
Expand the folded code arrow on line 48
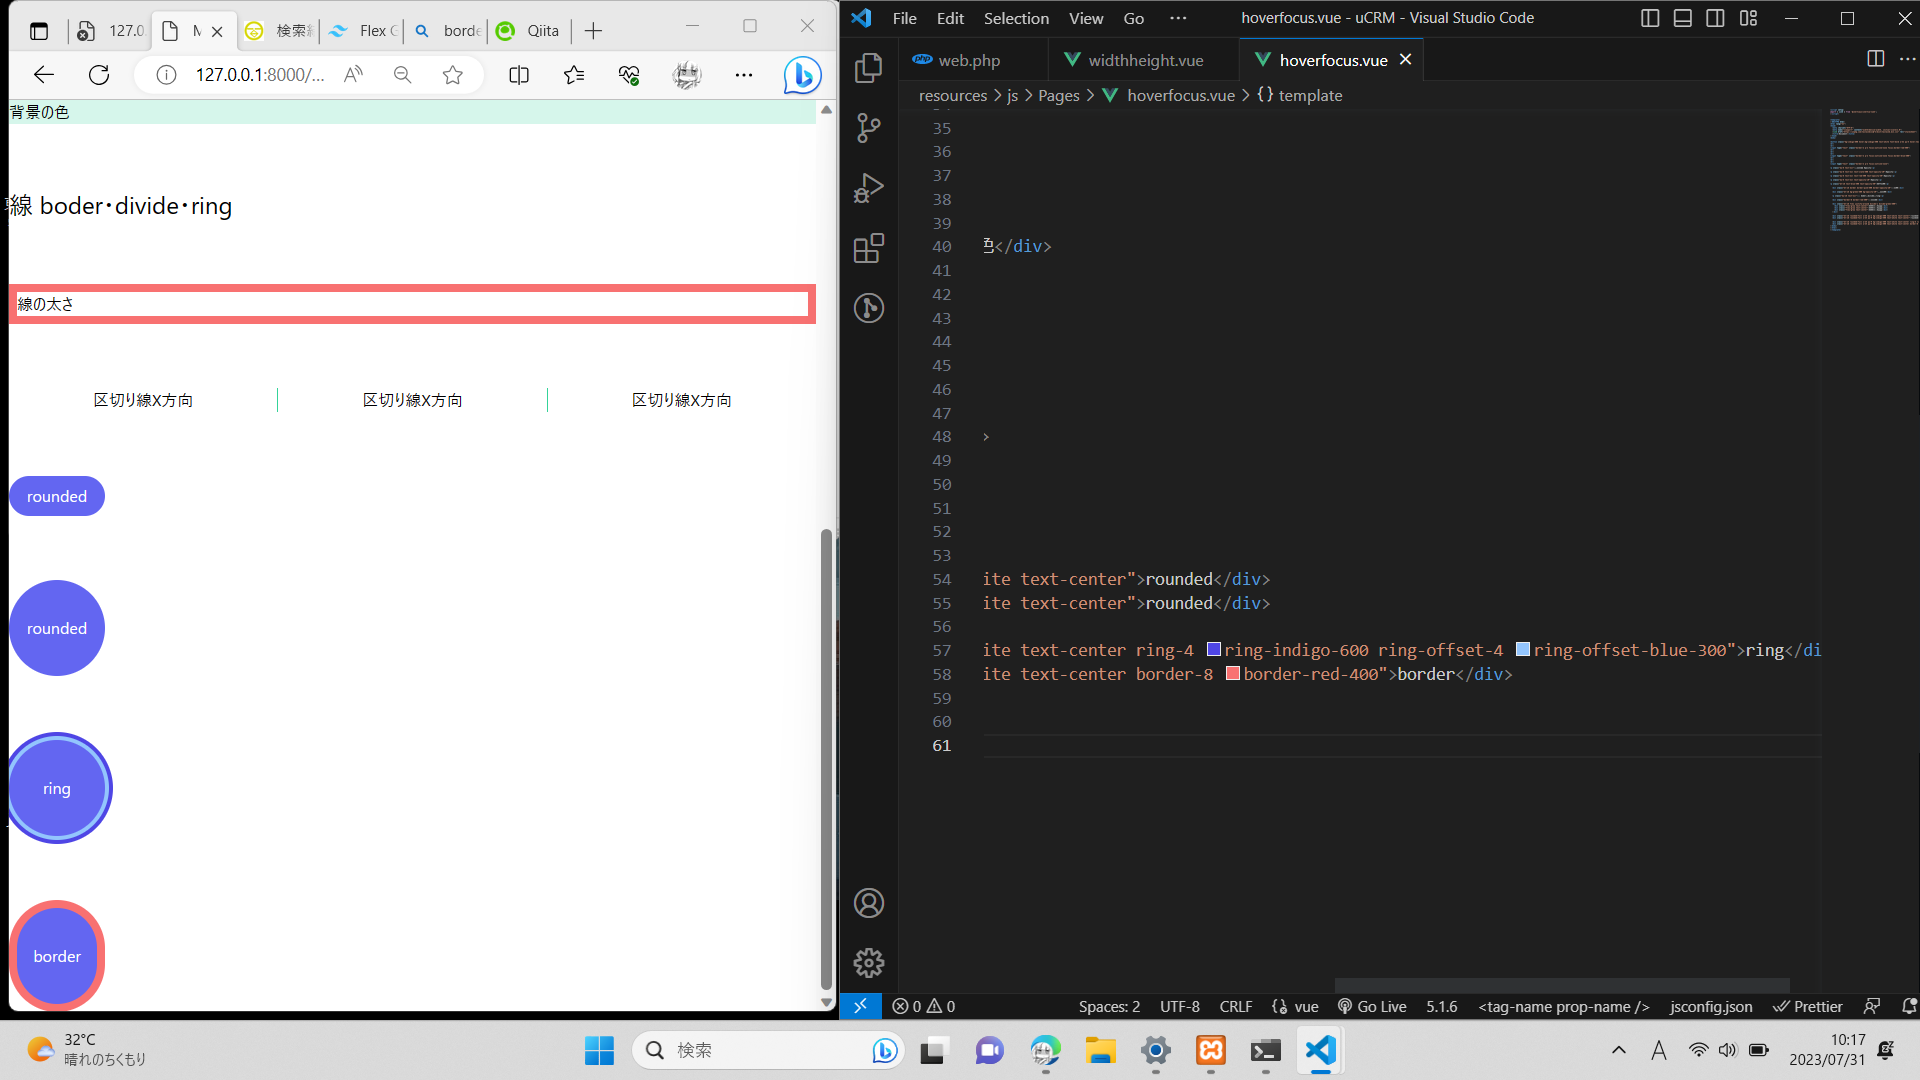pyautogui.click(x=986, y=437)
